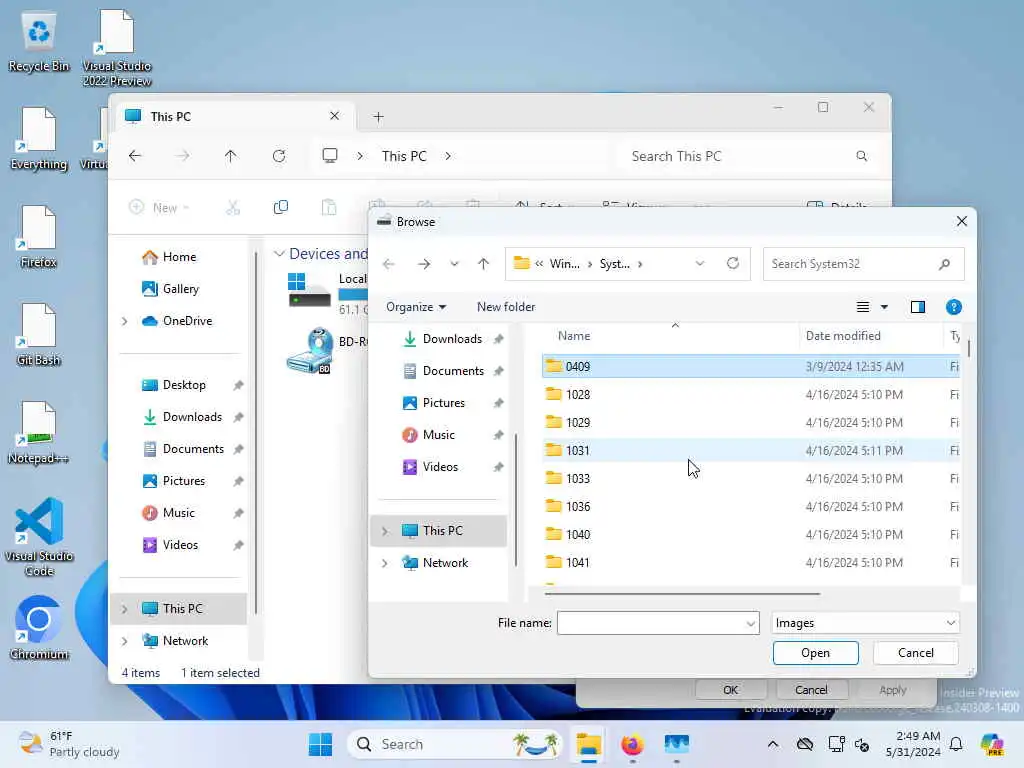Go up one folder in Browse dialog
The width and height of the screenshot is (1024, 768).
click(483, 264)
